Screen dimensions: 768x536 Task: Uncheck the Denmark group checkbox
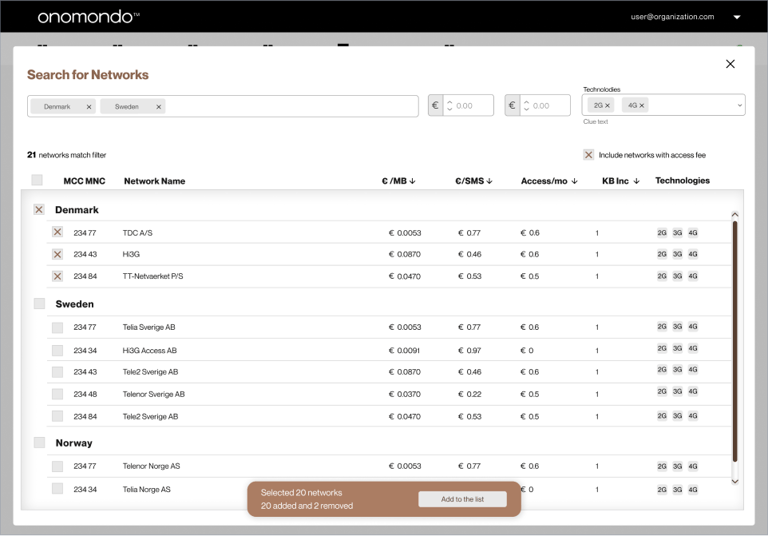click(x=39, y=210)
